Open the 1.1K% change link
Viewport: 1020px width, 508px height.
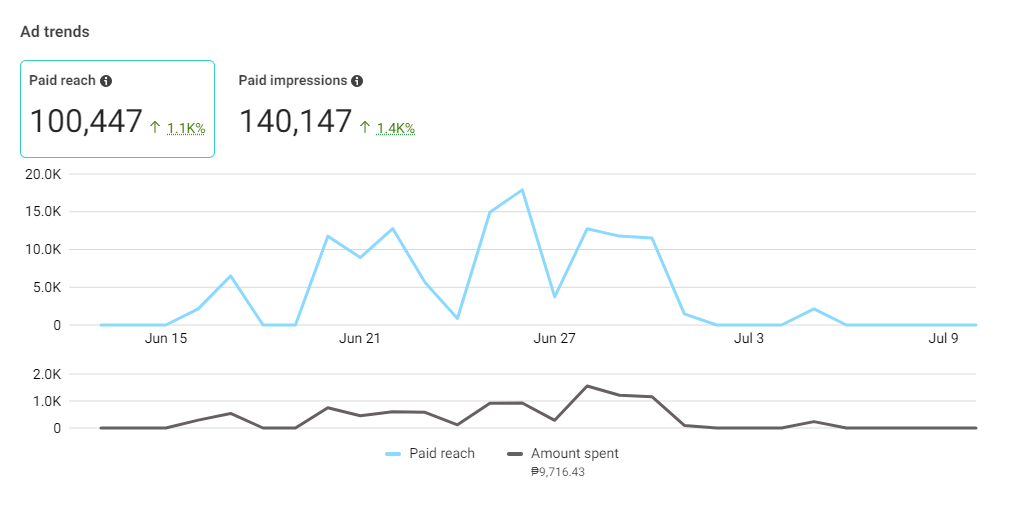(x=186, y=128)
